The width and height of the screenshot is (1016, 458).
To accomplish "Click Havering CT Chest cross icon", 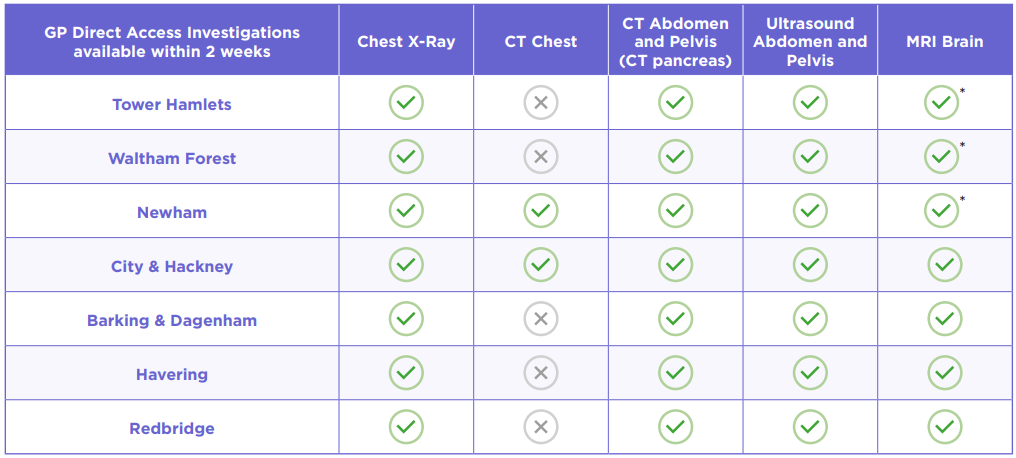I will (540, 373).
